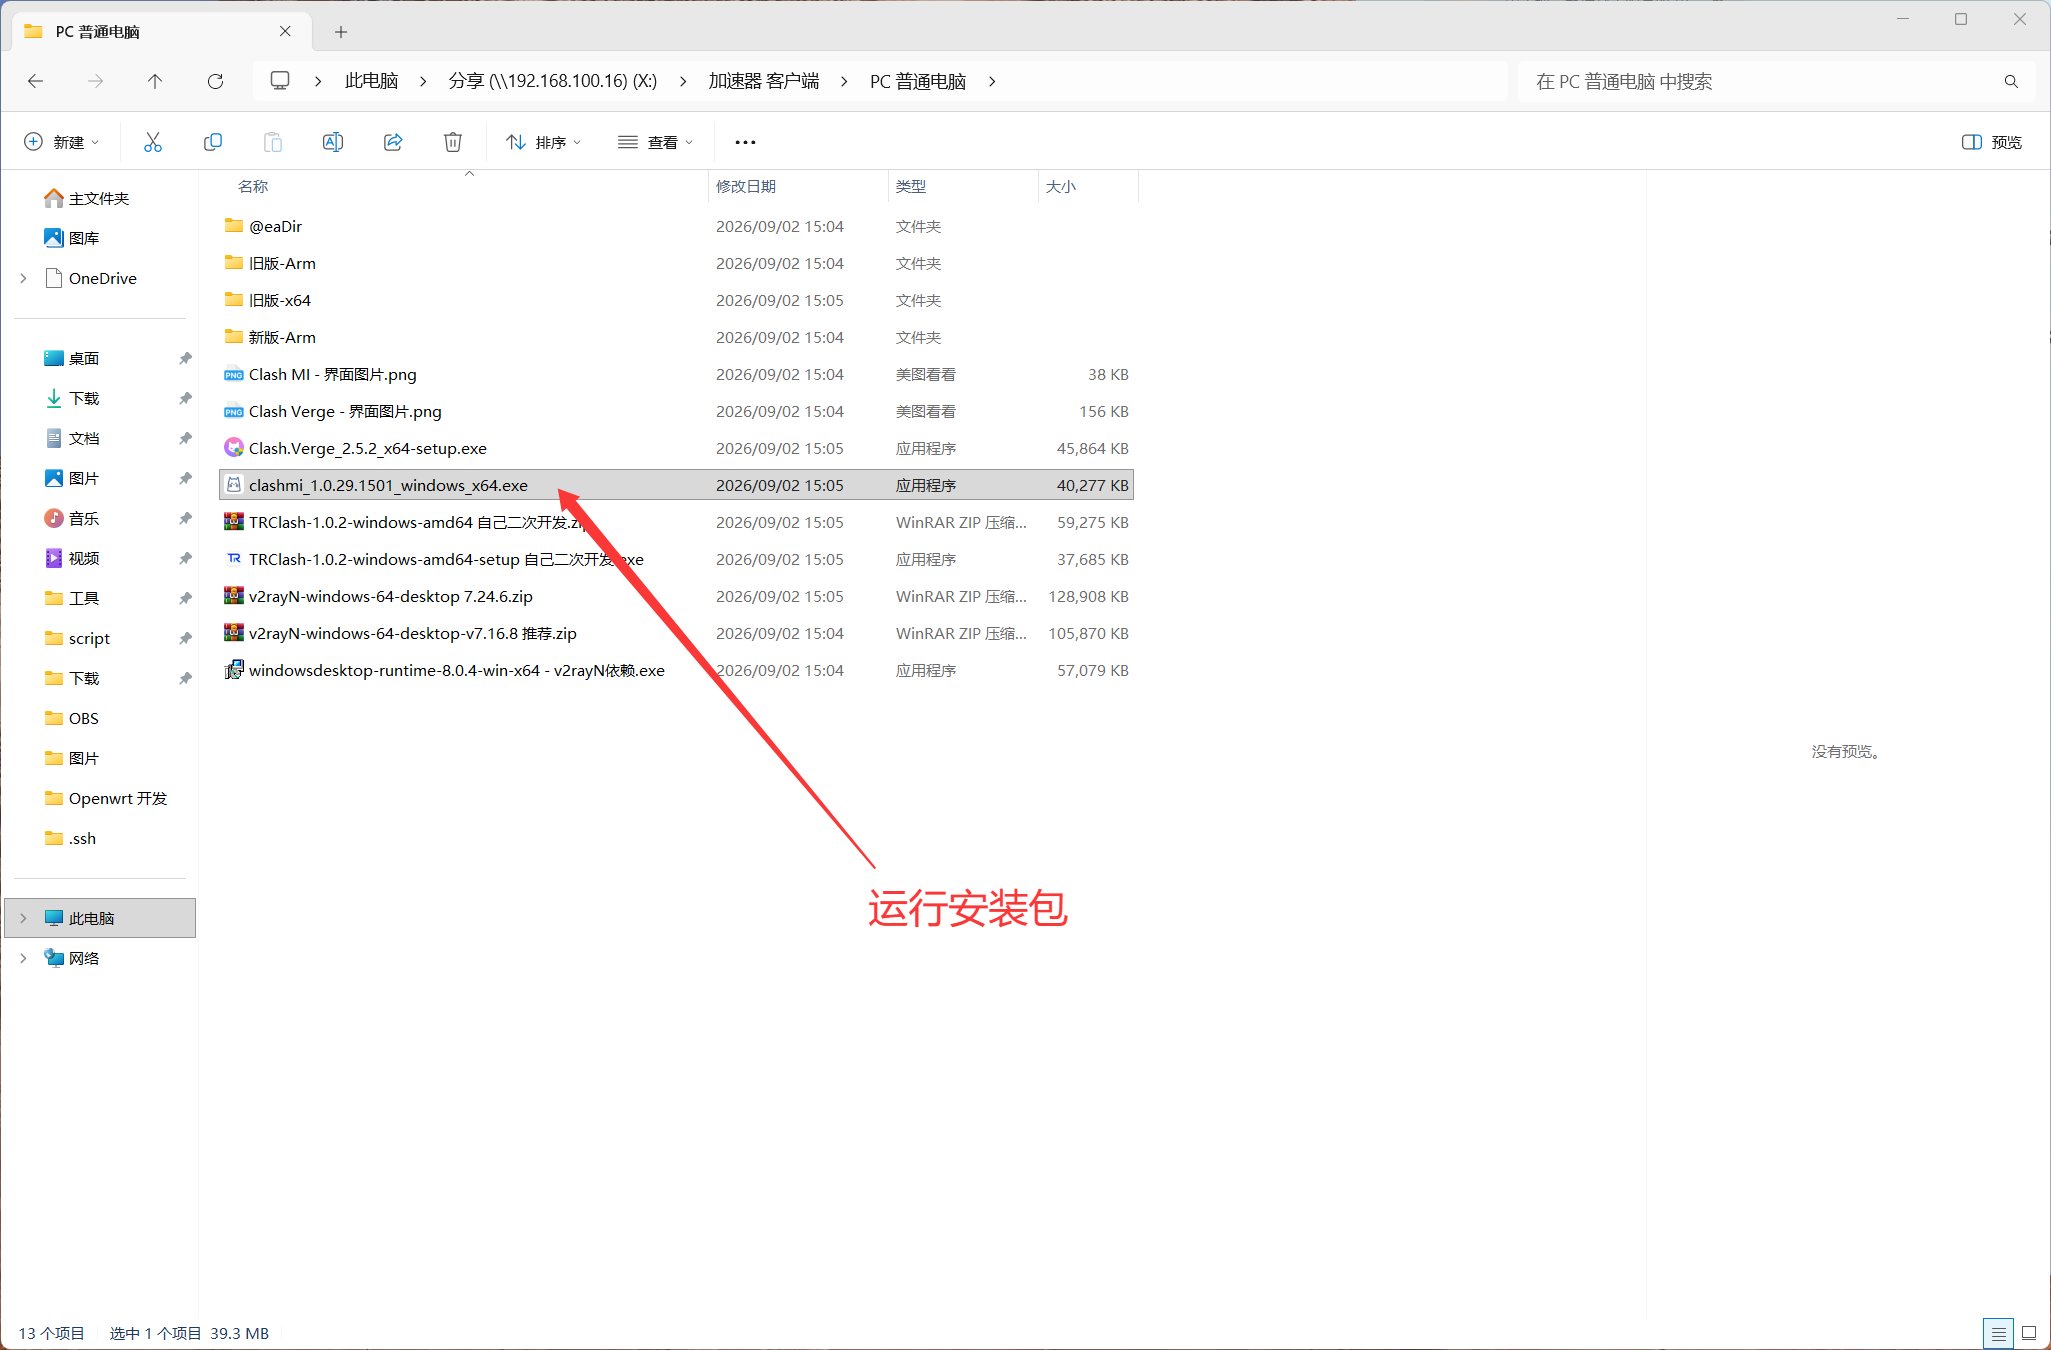
Task: Open 桌面 in sidebar
Action: tap(72, 358)
